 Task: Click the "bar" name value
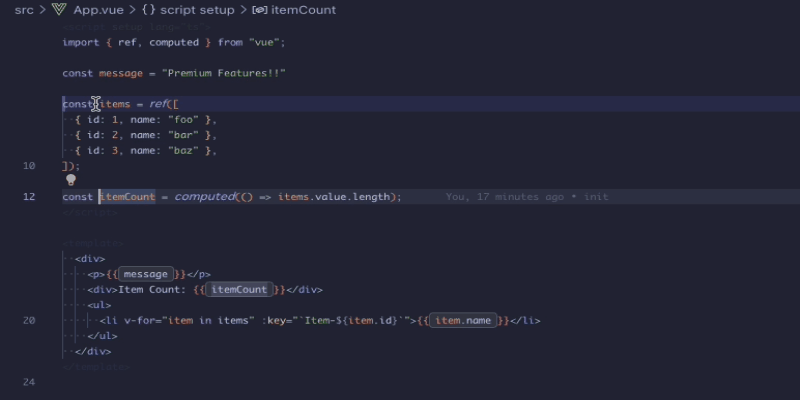[x=183, y=135]
